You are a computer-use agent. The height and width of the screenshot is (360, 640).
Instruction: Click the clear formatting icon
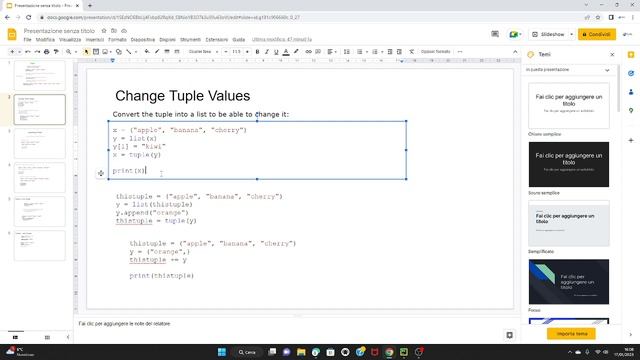tap(411, 52)
